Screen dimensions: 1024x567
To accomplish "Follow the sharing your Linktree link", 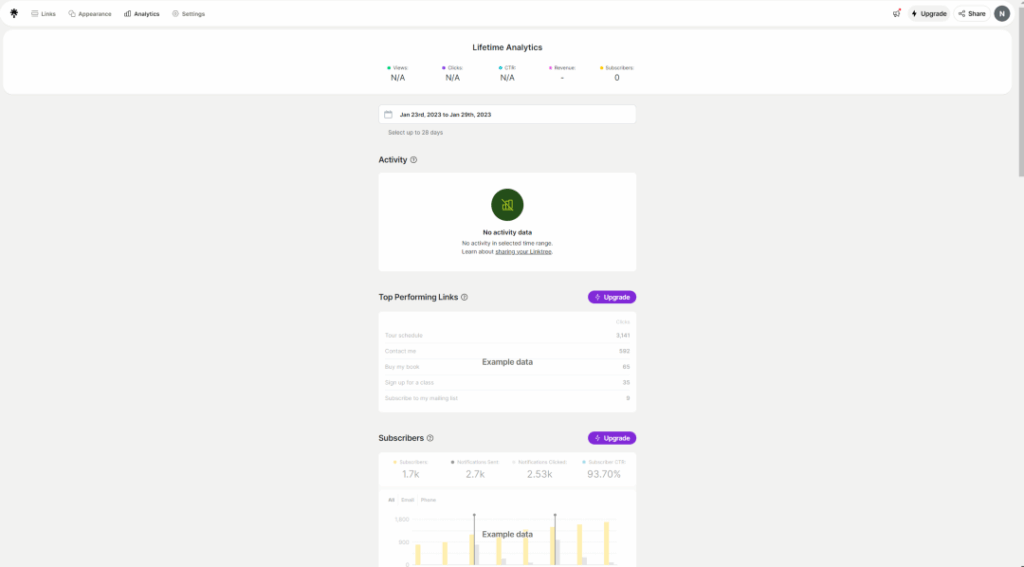I will click(x=523, y=251).
